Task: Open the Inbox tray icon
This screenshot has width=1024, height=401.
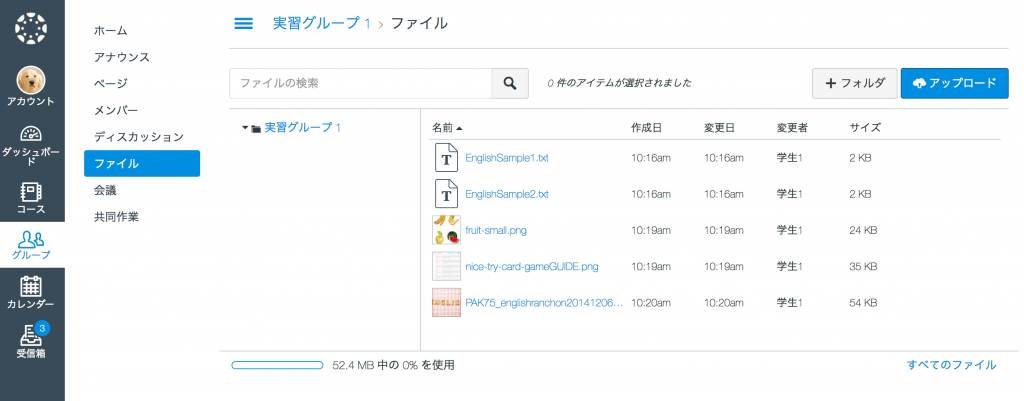Action: tap(31, 336)
